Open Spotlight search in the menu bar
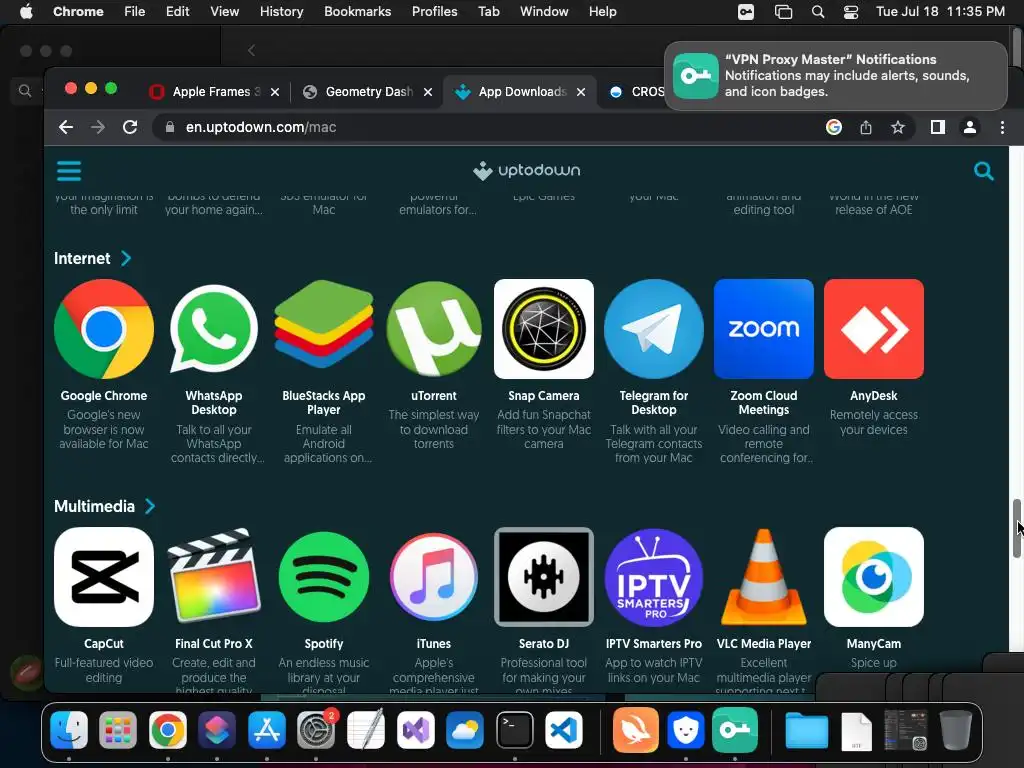The height and width of the screenshot is (768, 1024). coord(818,12)
